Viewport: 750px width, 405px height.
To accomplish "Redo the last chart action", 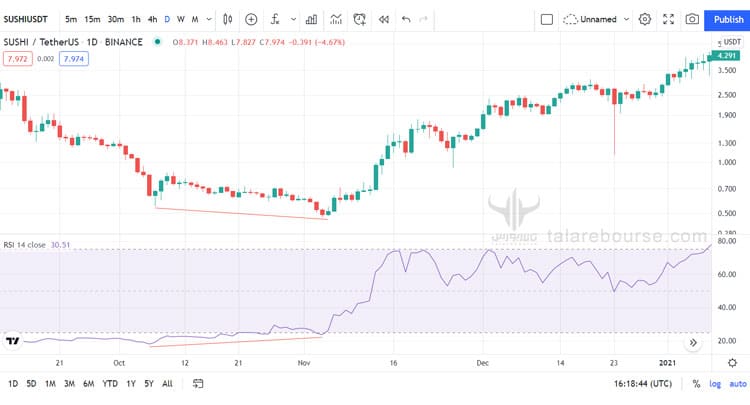I will 423,20.
